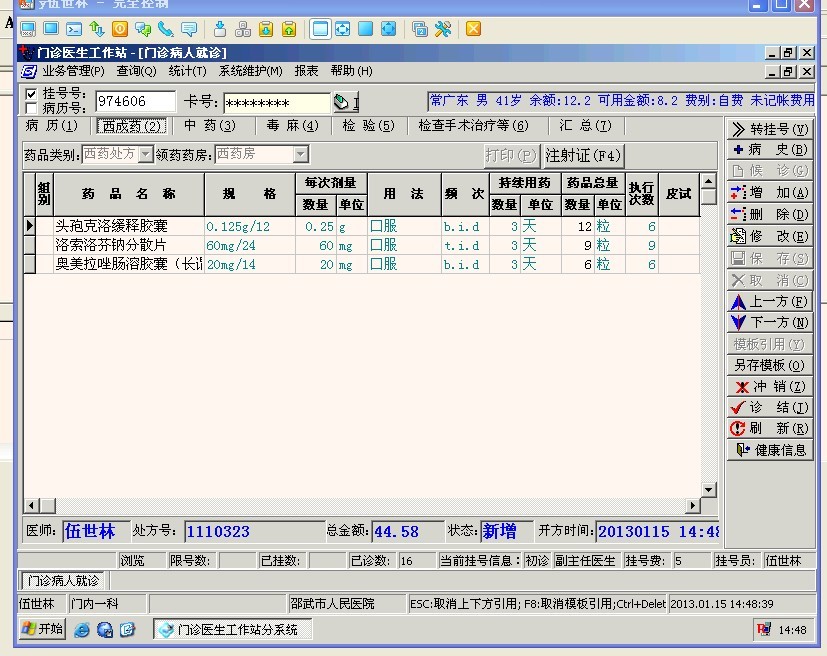Viewport: 827px width, 656px height.
Task: Open the 报表 menu
Action: (x=306, y=71)
